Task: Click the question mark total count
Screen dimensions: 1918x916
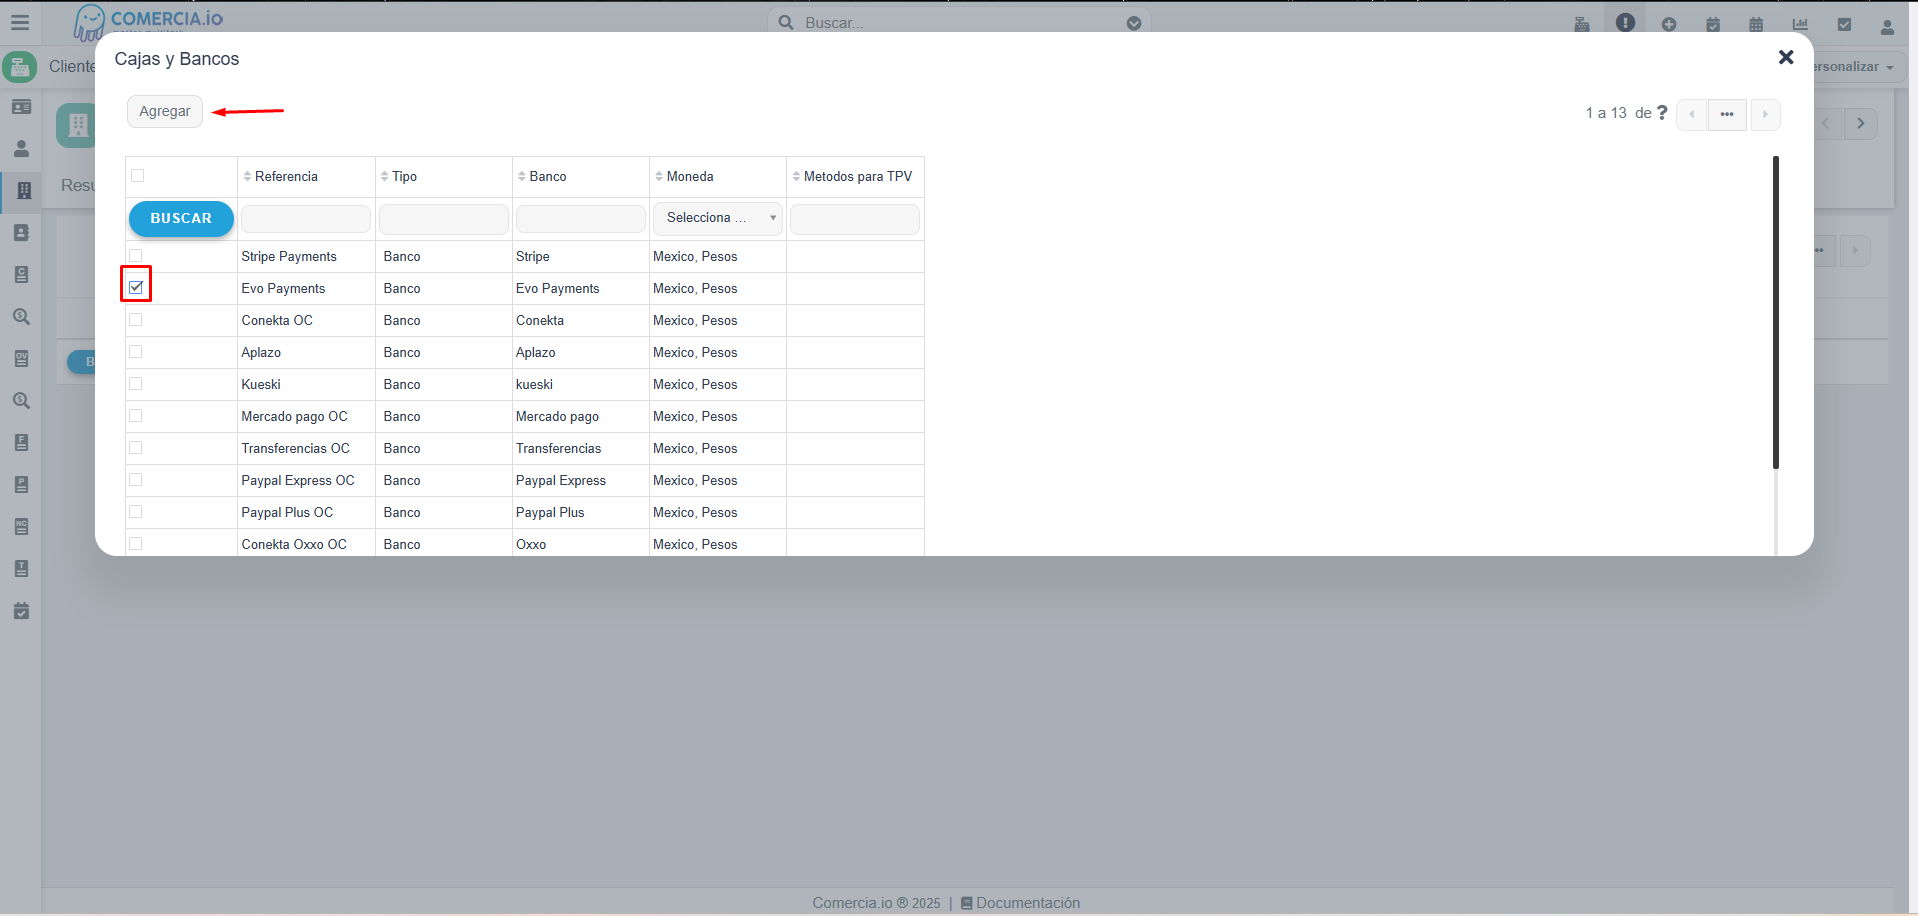Action: pyautogui.click(x=1662, y=113)
